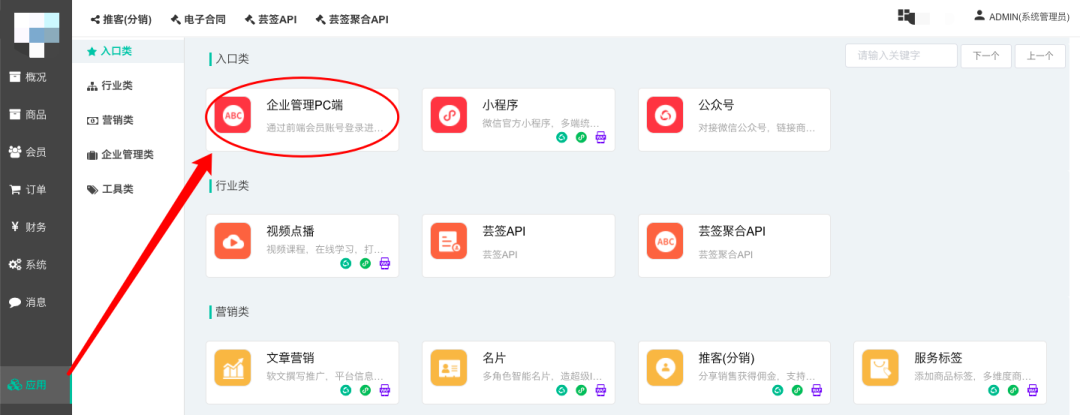The image size is (1080, 415).
Task: Open the 芸签API document icon
Action: click(448, 241)
